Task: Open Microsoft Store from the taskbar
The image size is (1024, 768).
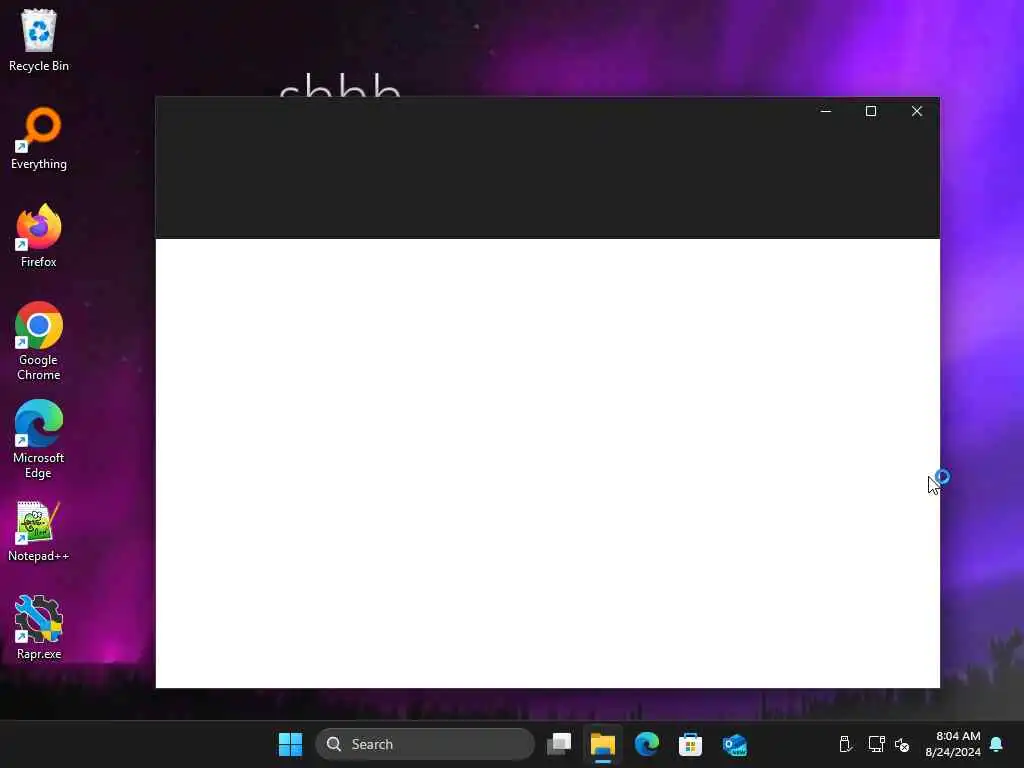Action: pos(690,744)
